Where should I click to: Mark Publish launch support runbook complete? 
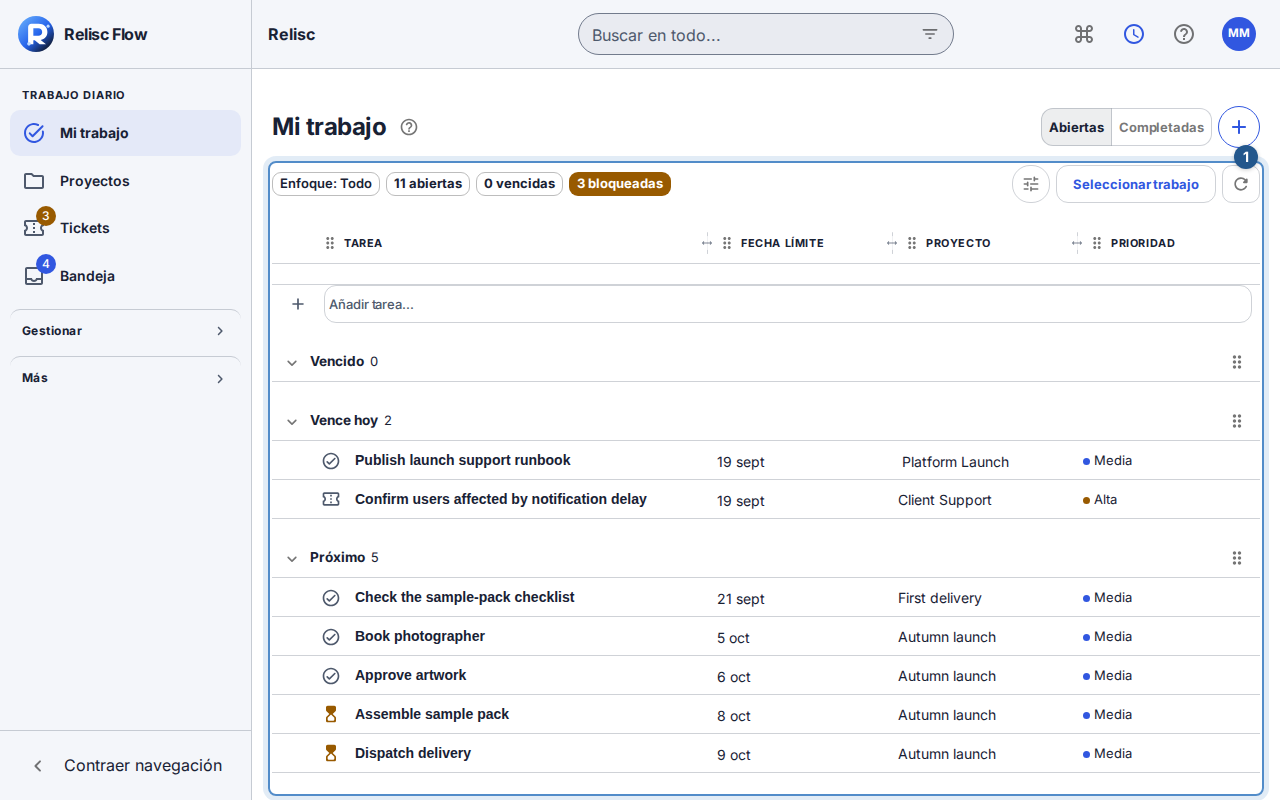point(331,461)
